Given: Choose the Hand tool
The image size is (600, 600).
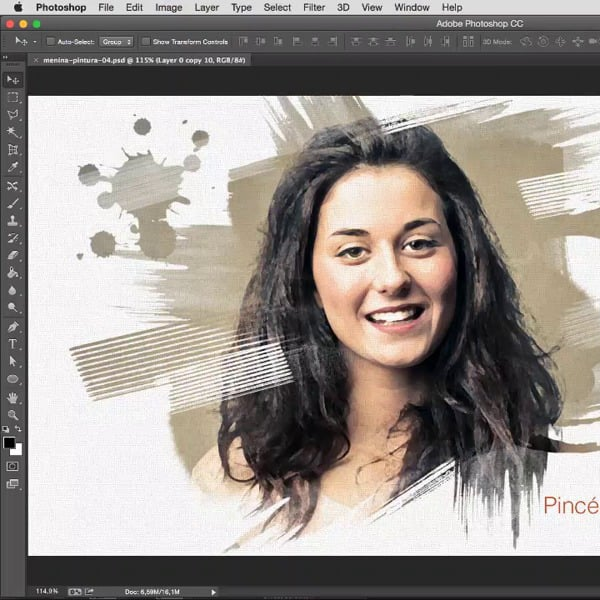Looking at the screenshot, I should coord(13,398).
